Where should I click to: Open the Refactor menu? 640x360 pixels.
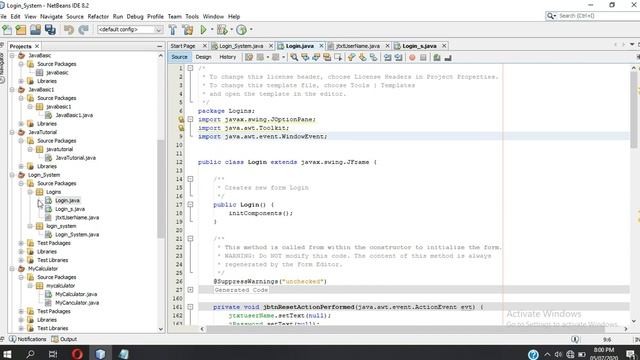click(98, 16)
